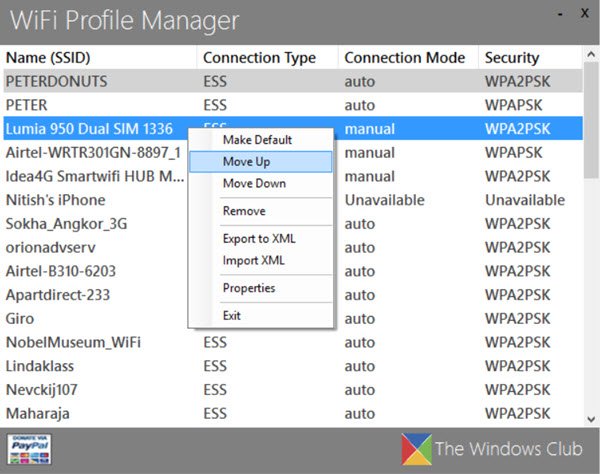Sort by Connection Mode column header
This screenshot has width=600, height=474.
coord(404,58)
